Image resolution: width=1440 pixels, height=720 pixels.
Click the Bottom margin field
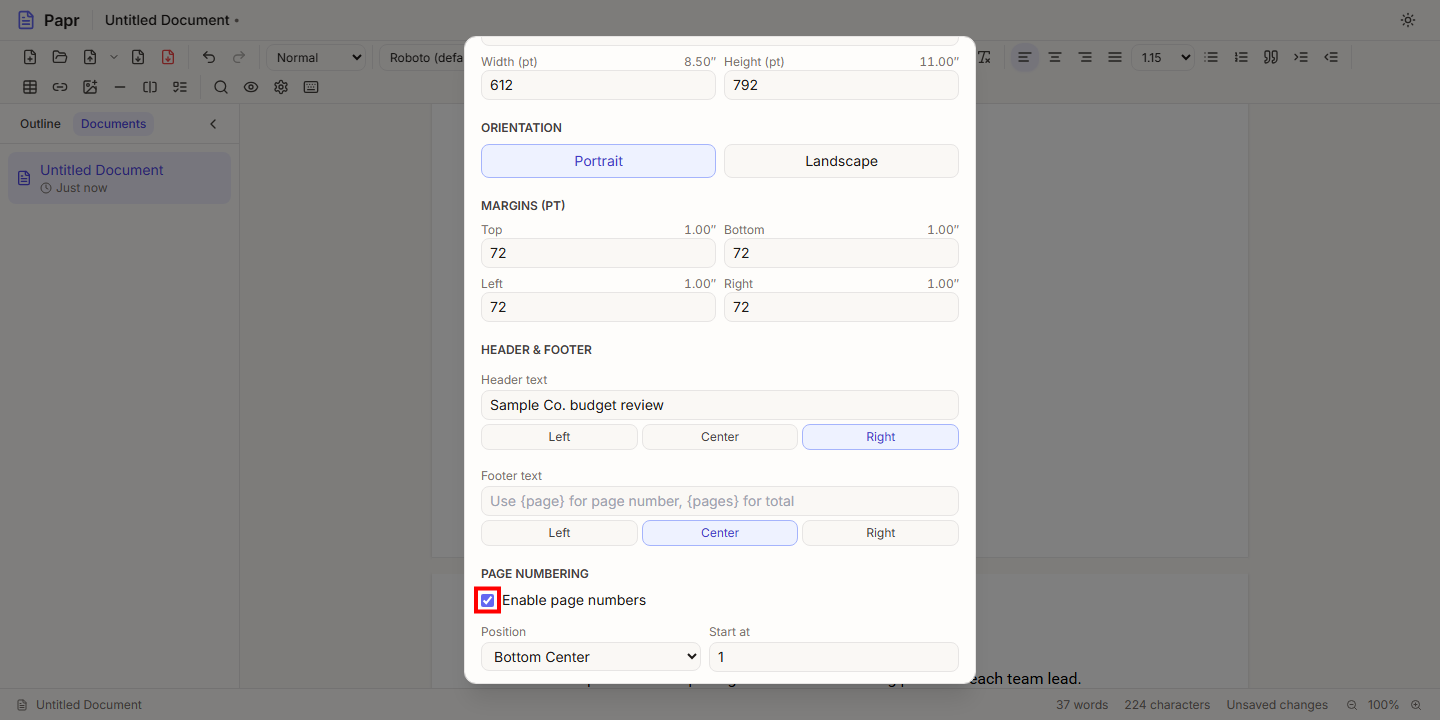[841, 253]
